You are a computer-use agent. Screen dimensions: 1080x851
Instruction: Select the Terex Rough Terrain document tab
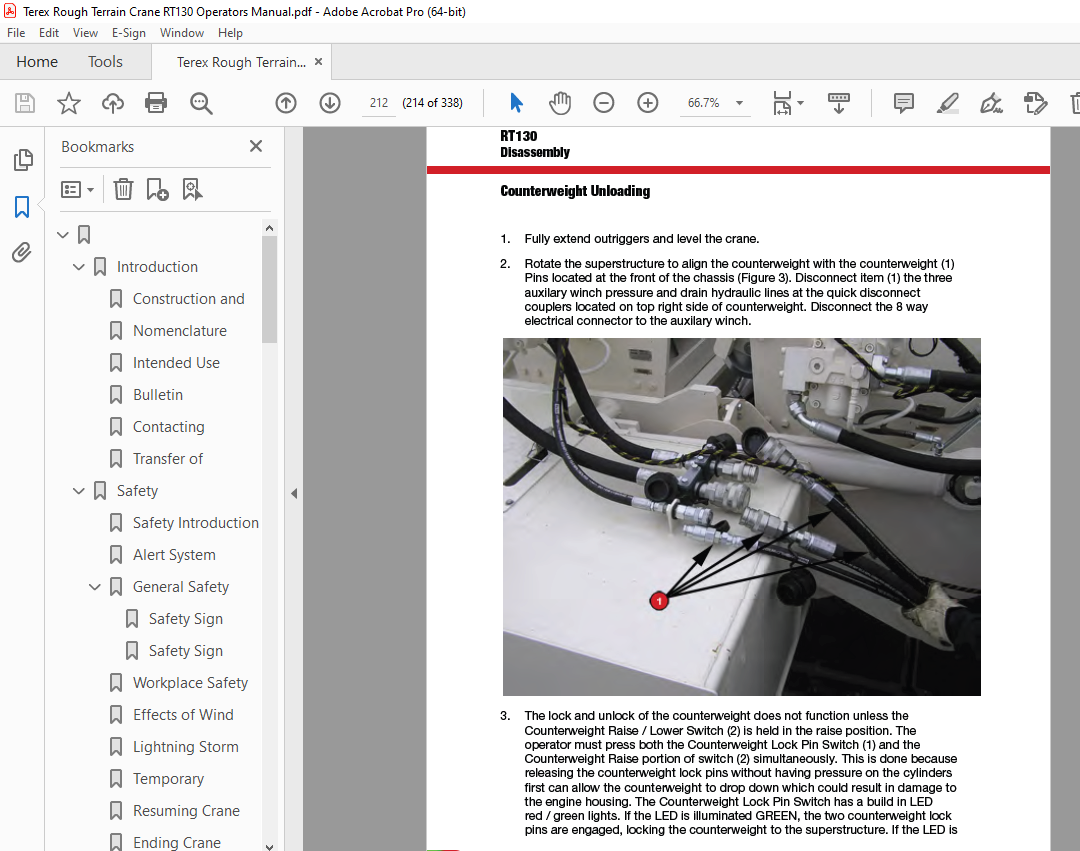(241, 62)
